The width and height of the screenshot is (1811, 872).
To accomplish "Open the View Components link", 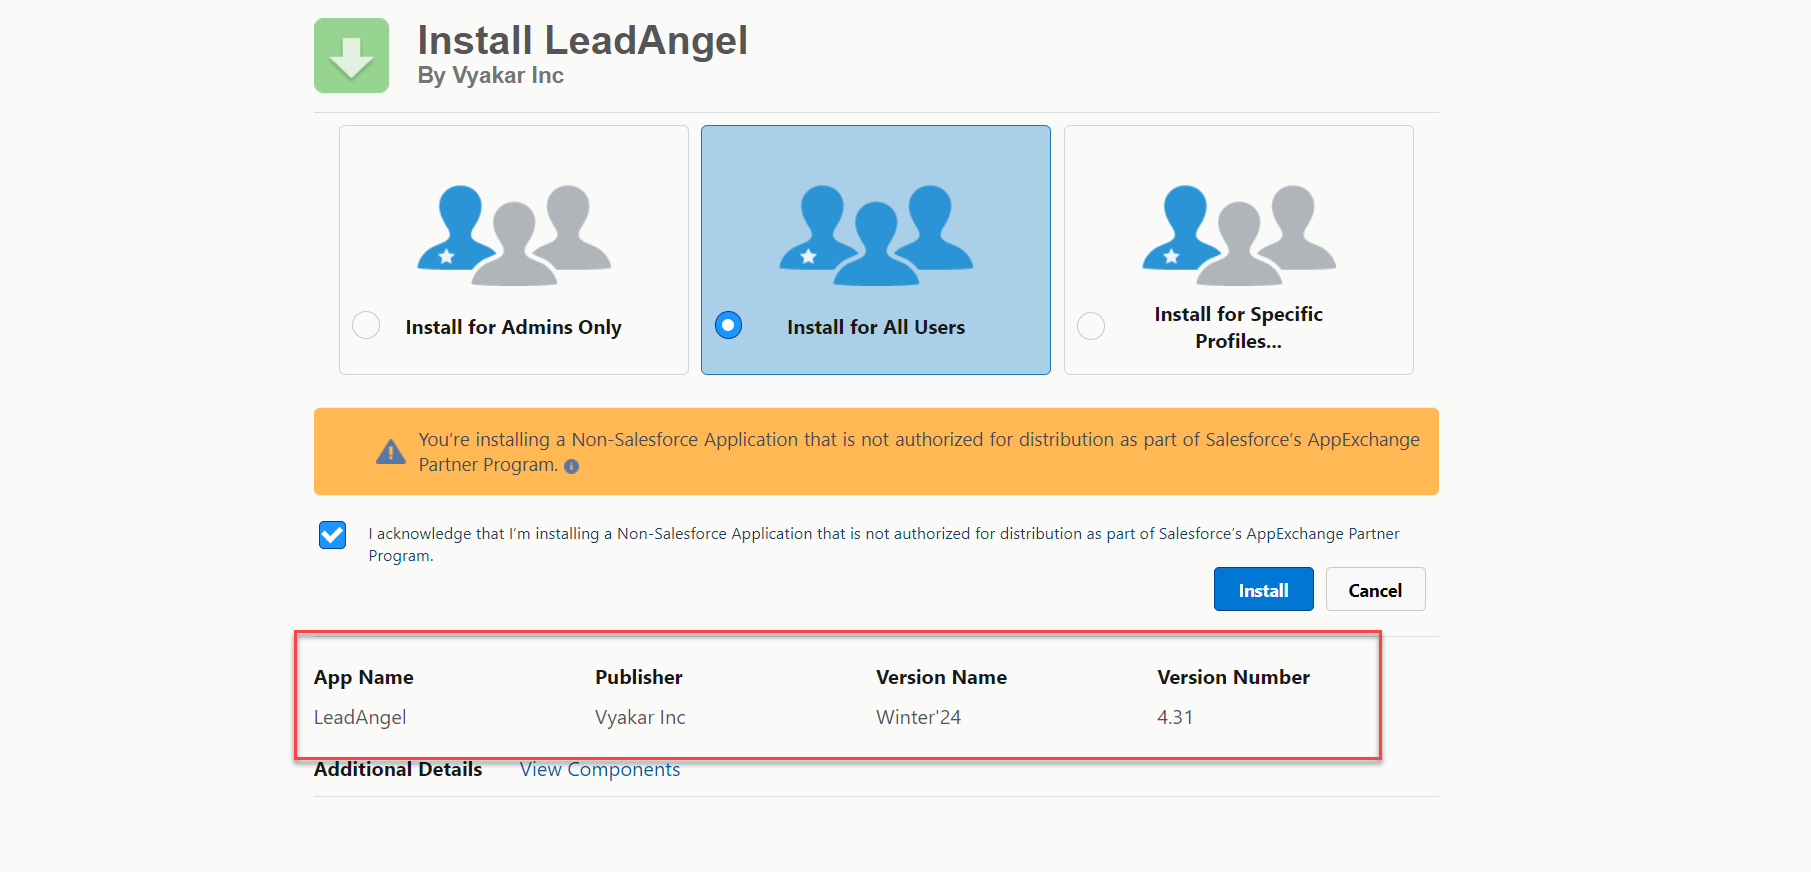I will coord(600,769).
